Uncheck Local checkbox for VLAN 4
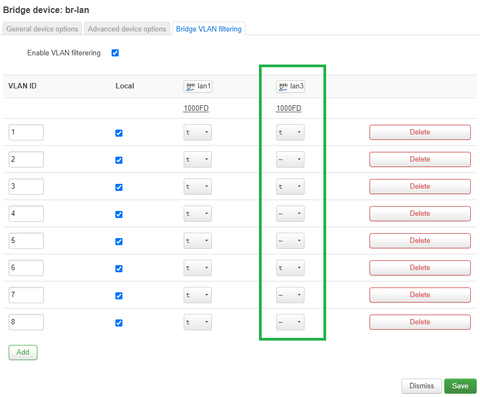The width and height of the screenshot is (480, 397). pos(119,214)
